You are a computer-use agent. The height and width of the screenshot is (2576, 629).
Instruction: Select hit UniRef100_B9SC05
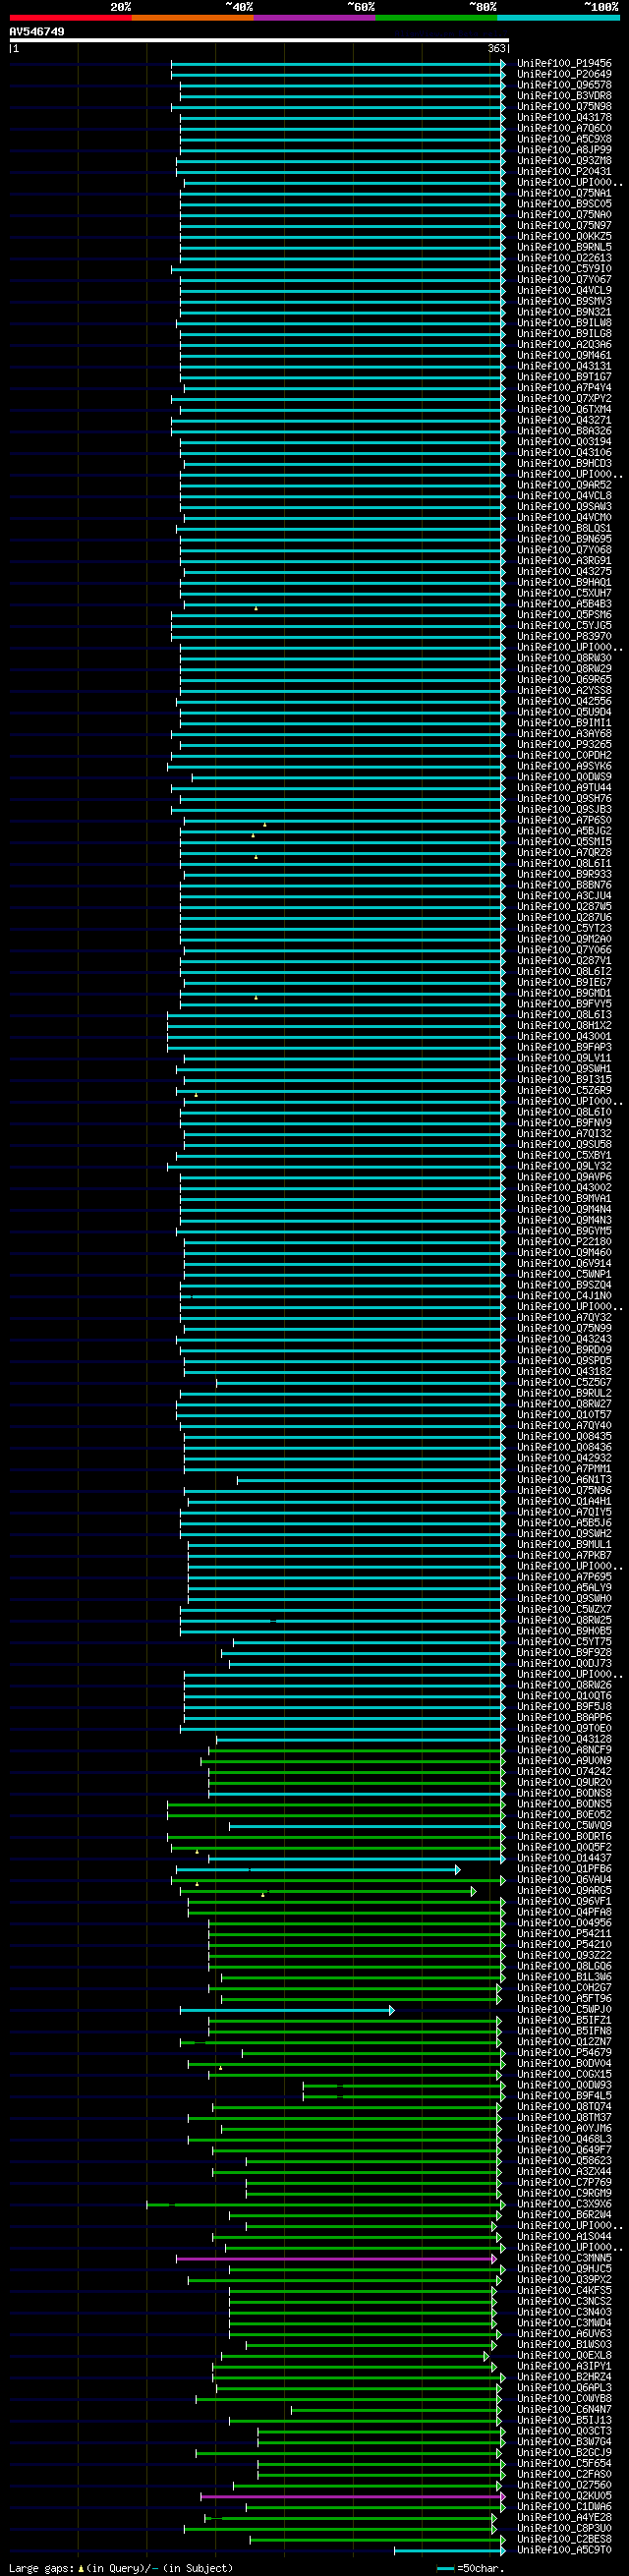click(x=564, y=204)
